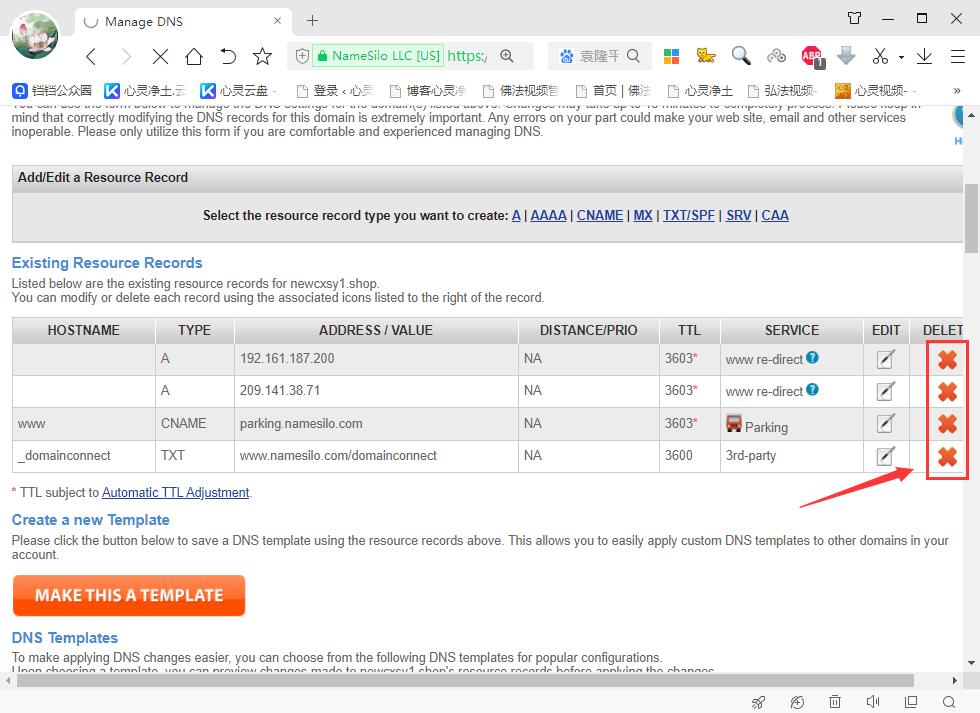Create a new A record

pos(516,216)
